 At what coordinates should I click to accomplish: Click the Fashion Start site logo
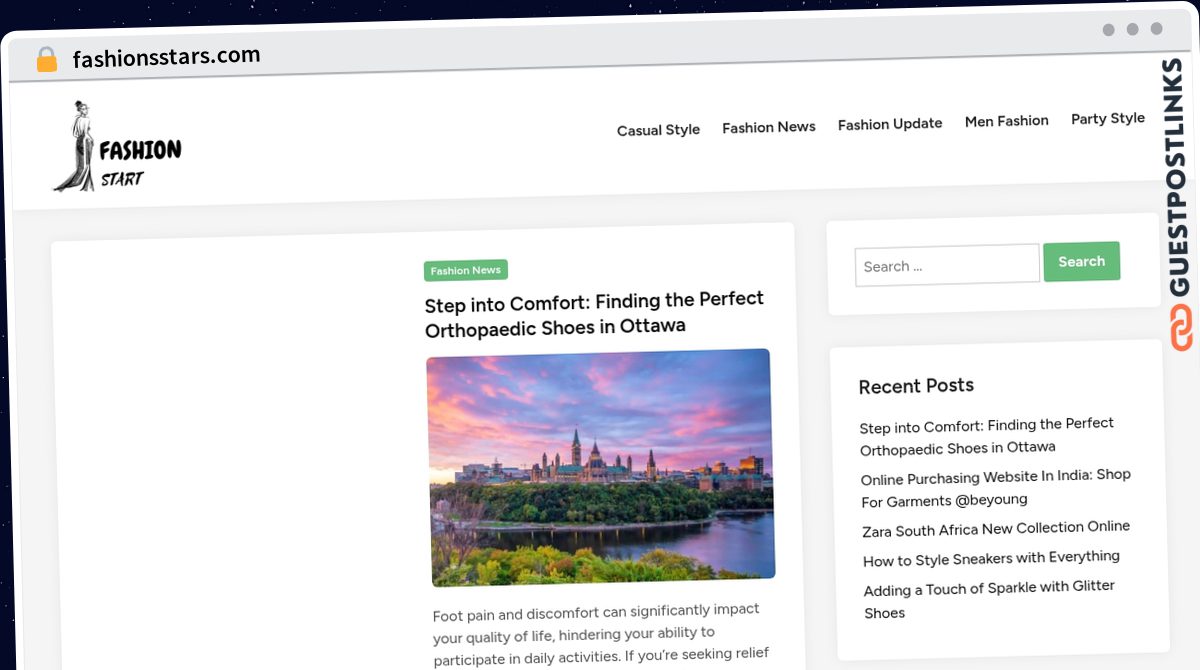tap(117, 148)
